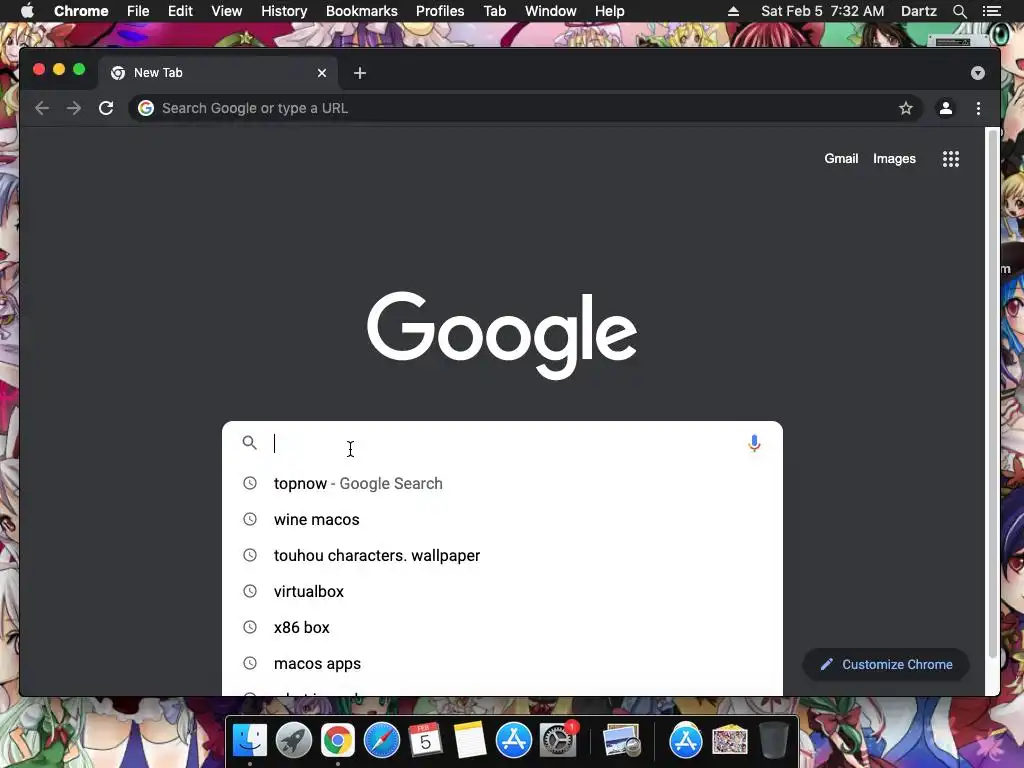Close the New Tab tab
The image size is (1024, 768).
tap(322, 73)
